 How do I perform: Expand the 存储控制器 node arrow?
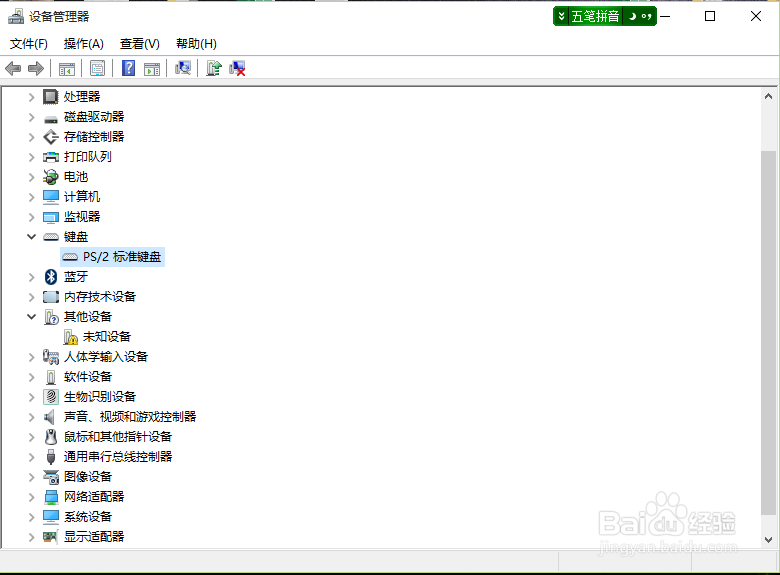click(31, 137)
